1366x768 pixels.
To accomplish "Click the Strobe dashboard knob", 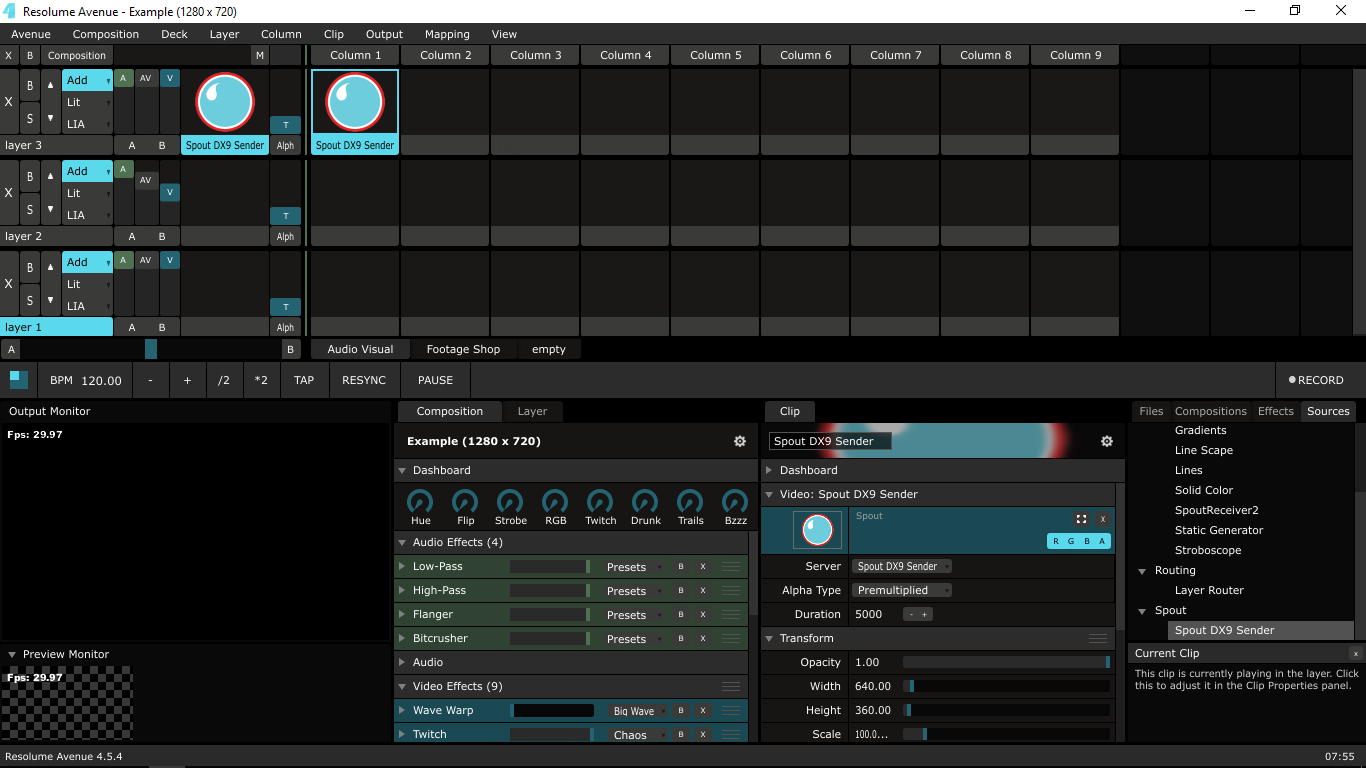I will [510, 502].
